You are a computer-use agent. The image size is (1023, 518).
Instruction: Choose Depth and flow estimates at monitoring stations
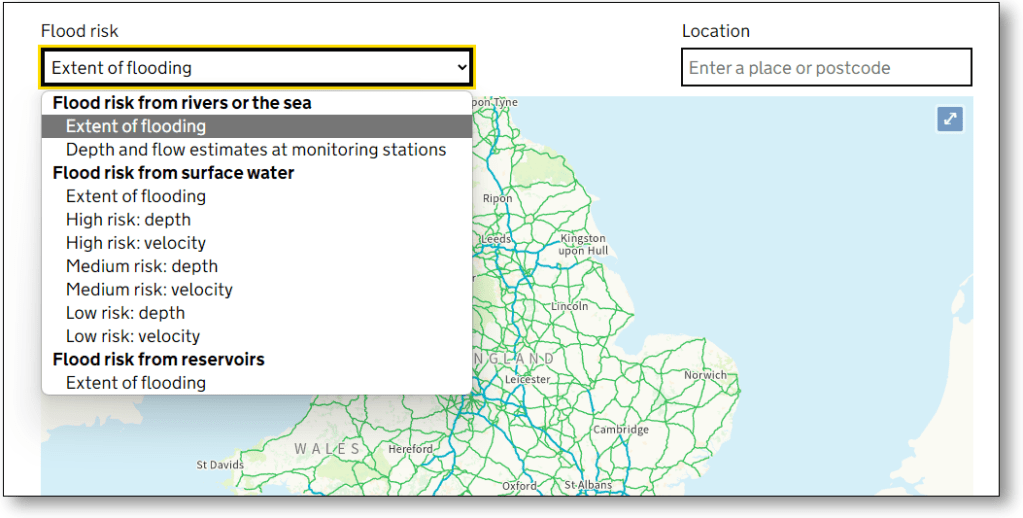point(256,150)
